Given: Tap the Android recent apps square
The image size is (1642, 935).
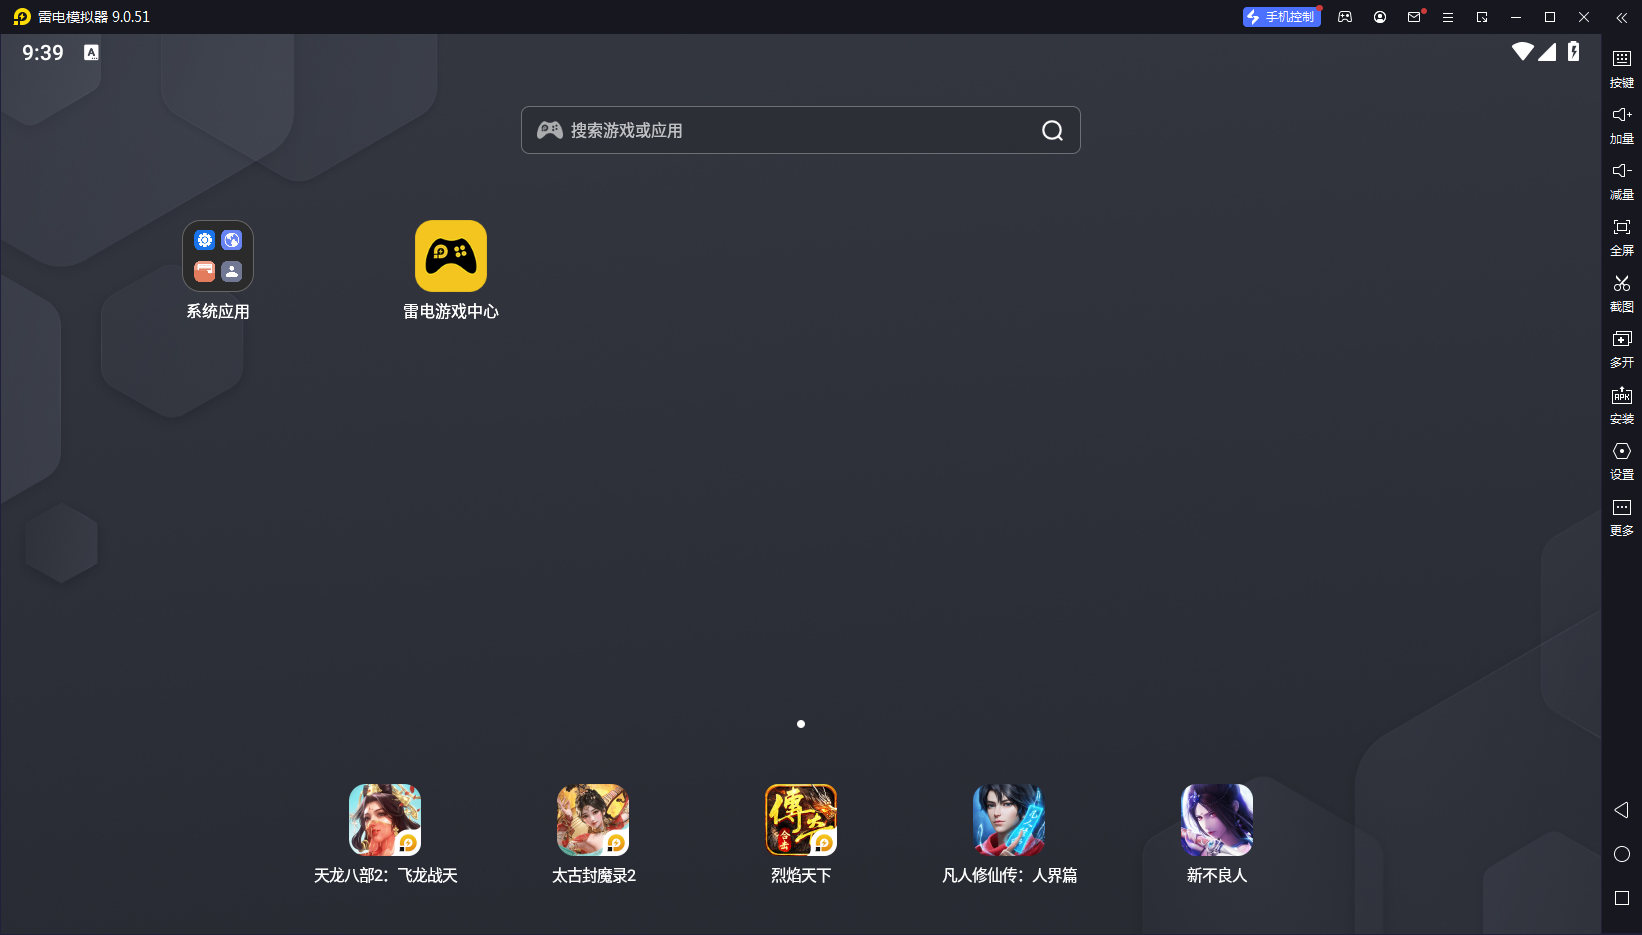Looking at the screenshot, I should (x=1622, y=898).
